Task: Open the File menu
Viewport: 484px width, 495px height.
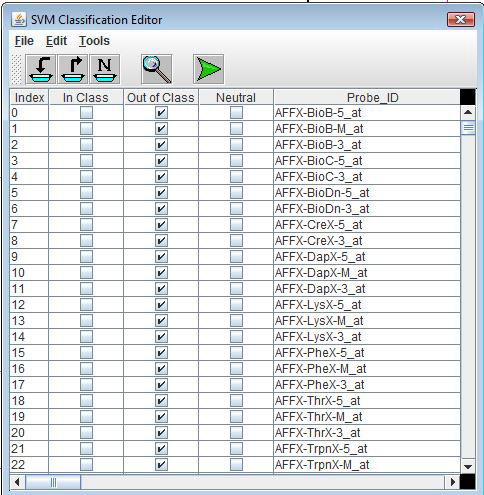Action: pyautogui.click(x=24, y=41)
